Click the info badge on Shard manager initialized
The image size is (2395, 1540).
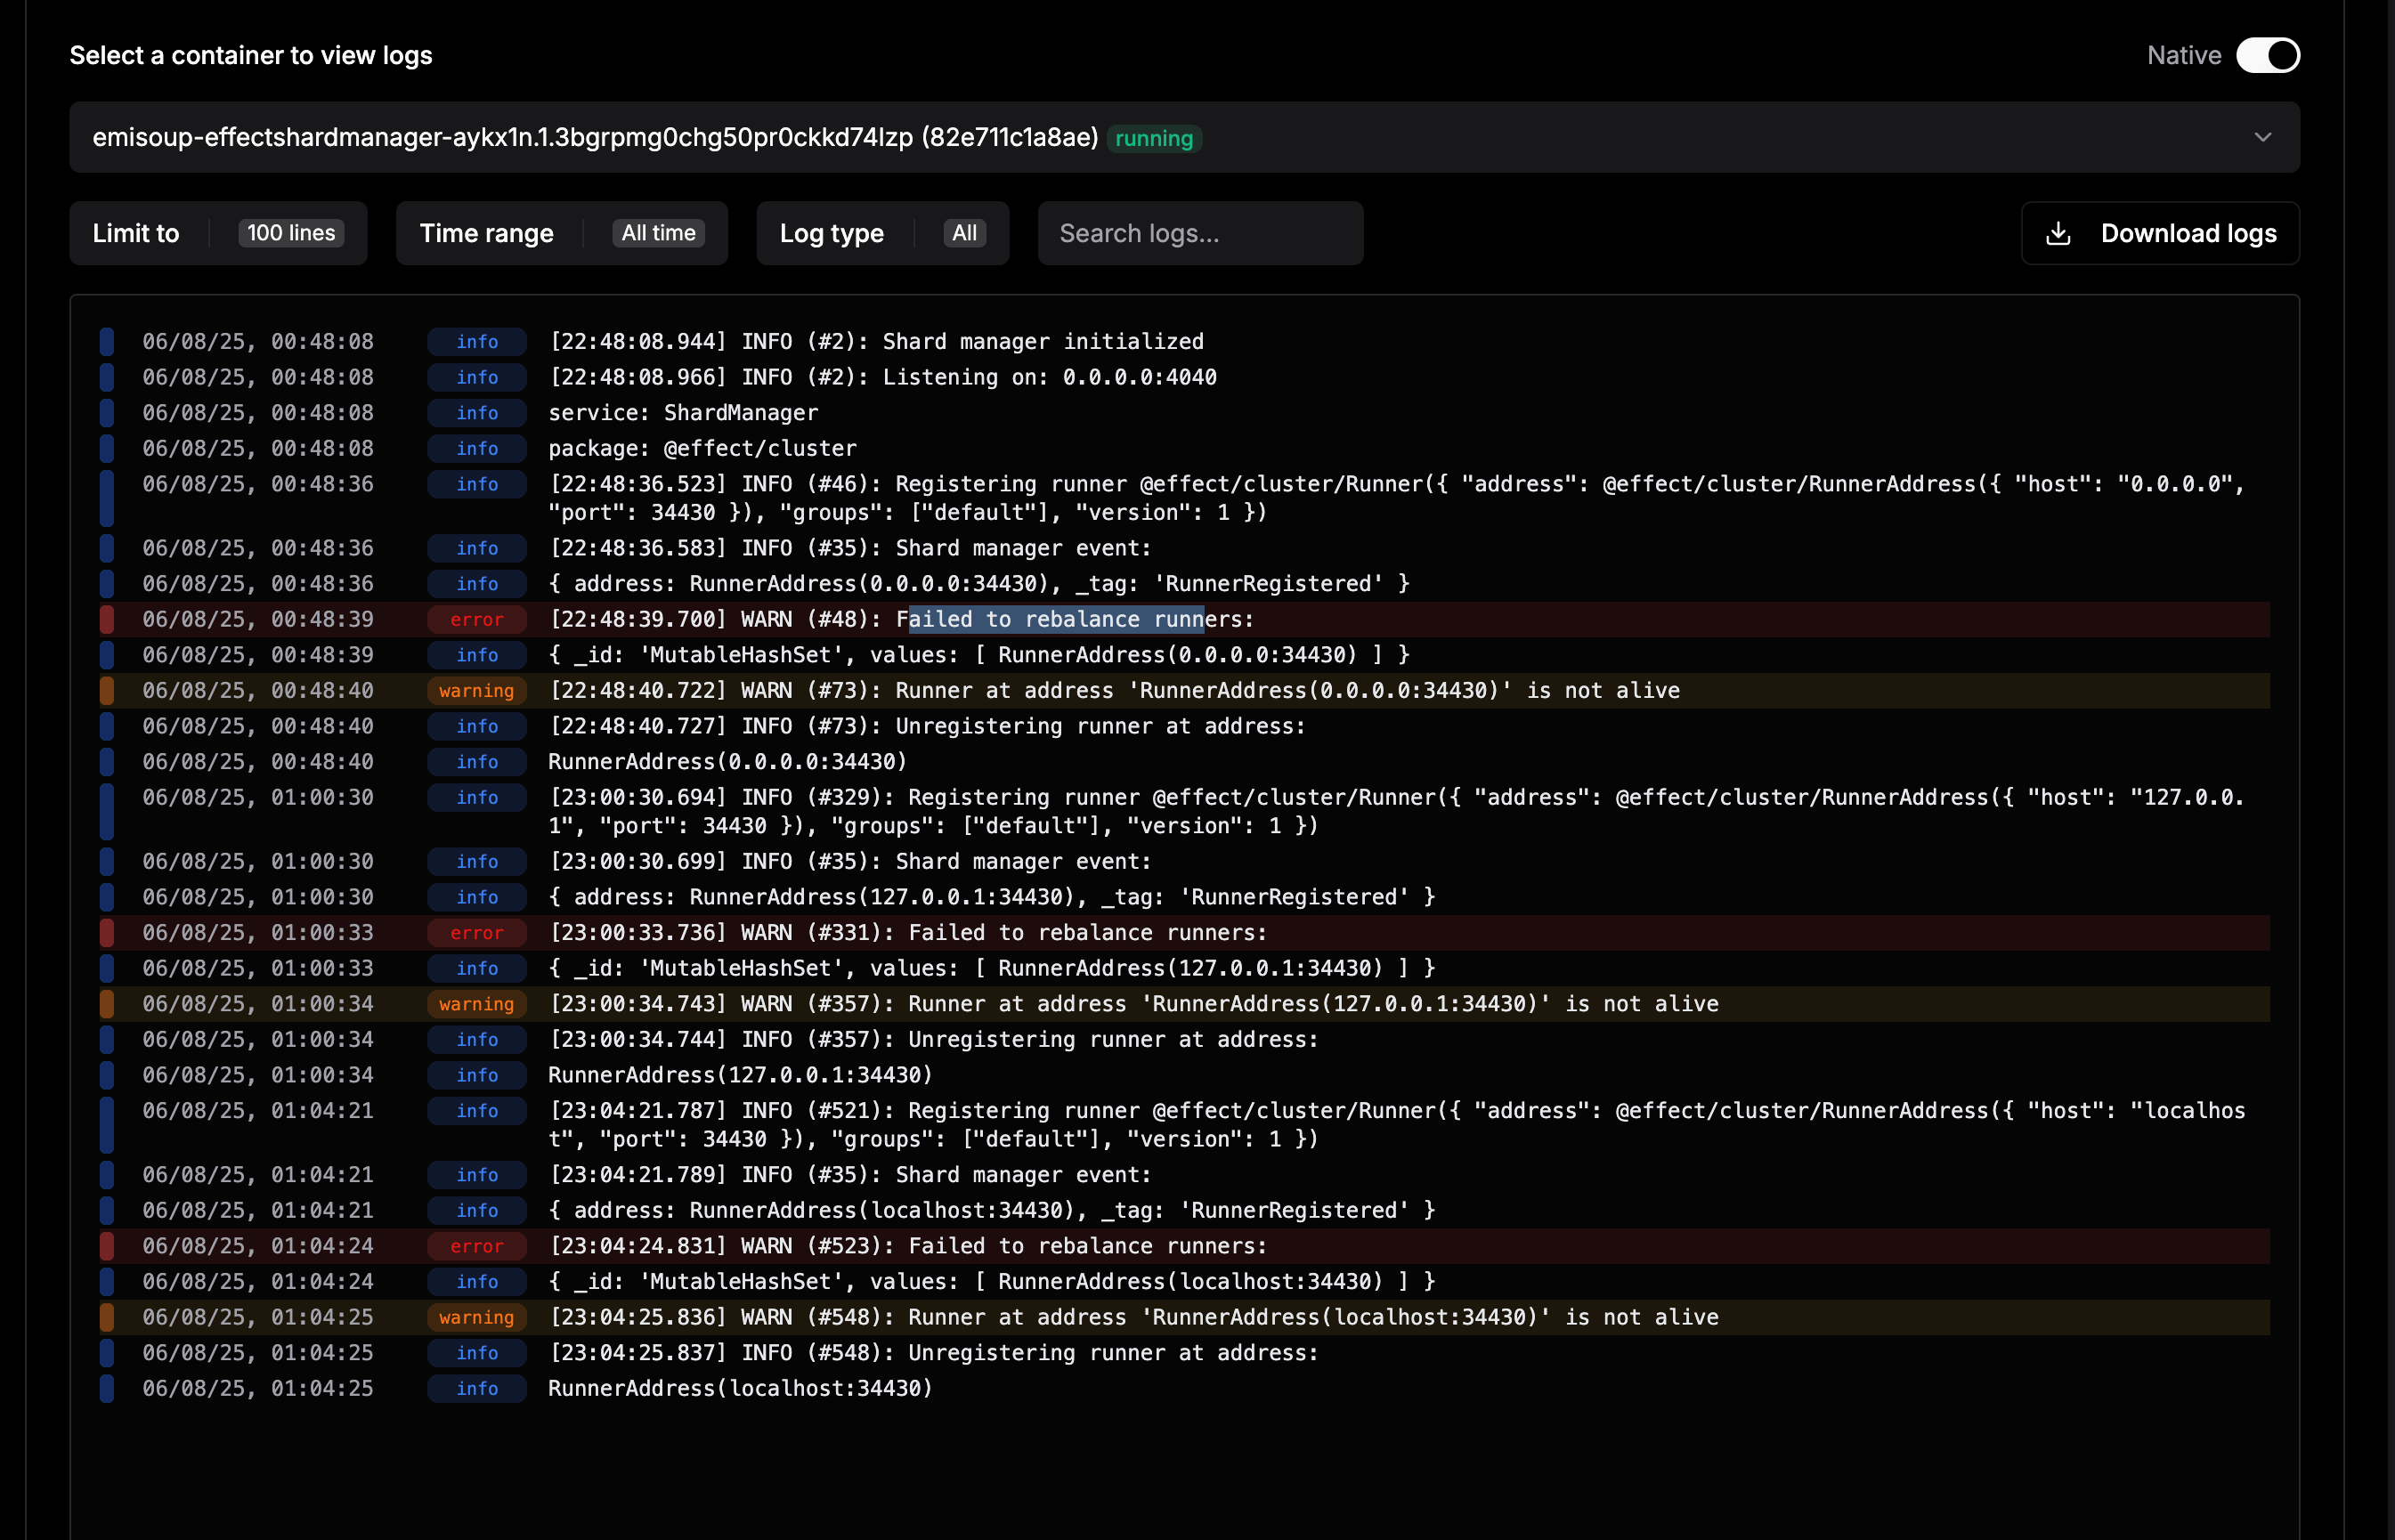pos(477,342)
